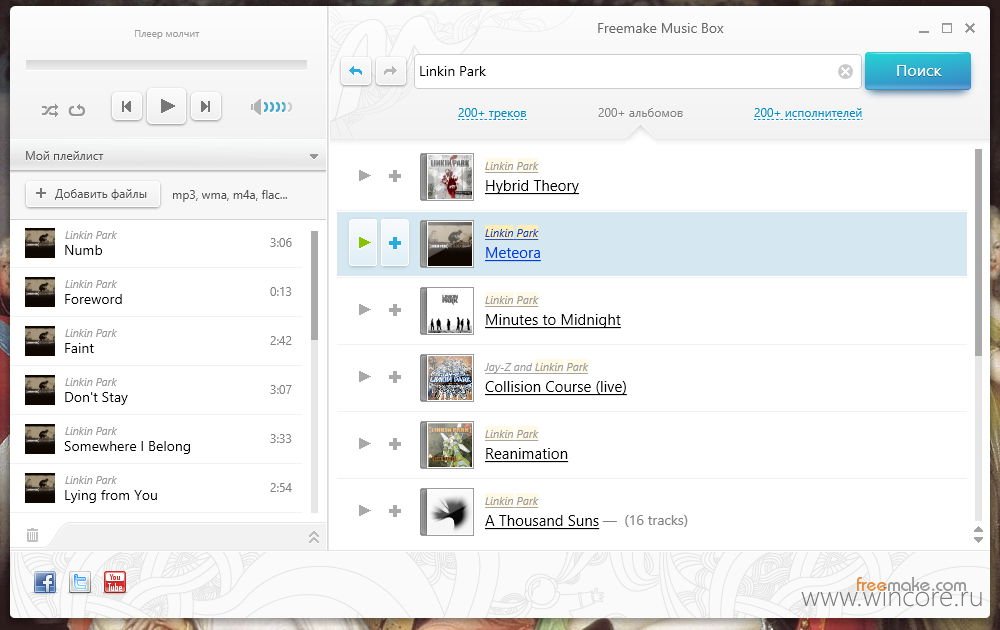This screenshot has height=630, width=1000.
Task: Toggle repeat playback mode
Action: click(x=77, y=110)
